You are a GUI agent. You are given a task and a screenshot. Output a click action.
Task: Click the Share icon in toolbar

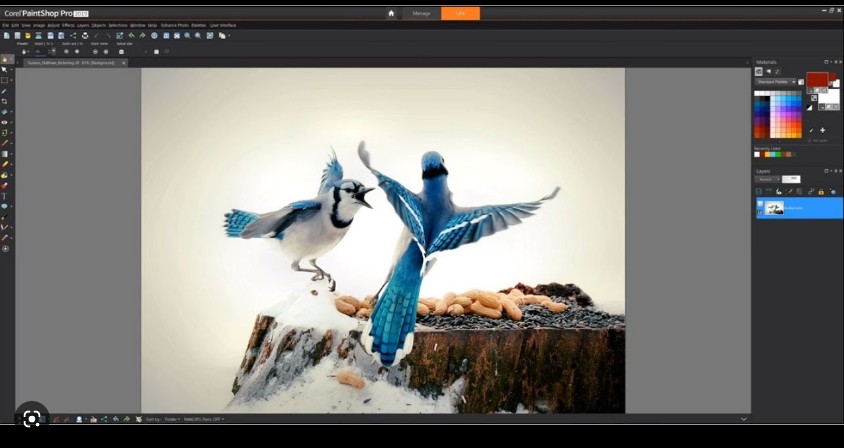(72, 35)
